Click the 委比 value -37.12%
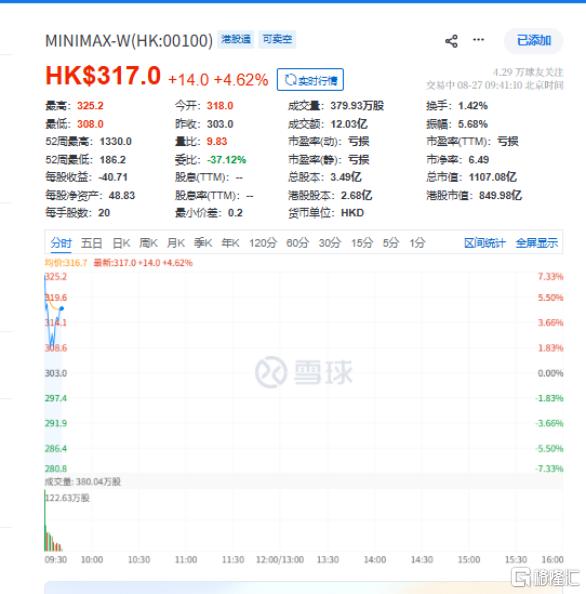The height and width of the screenshot is (594, 586). pos(226,160)
